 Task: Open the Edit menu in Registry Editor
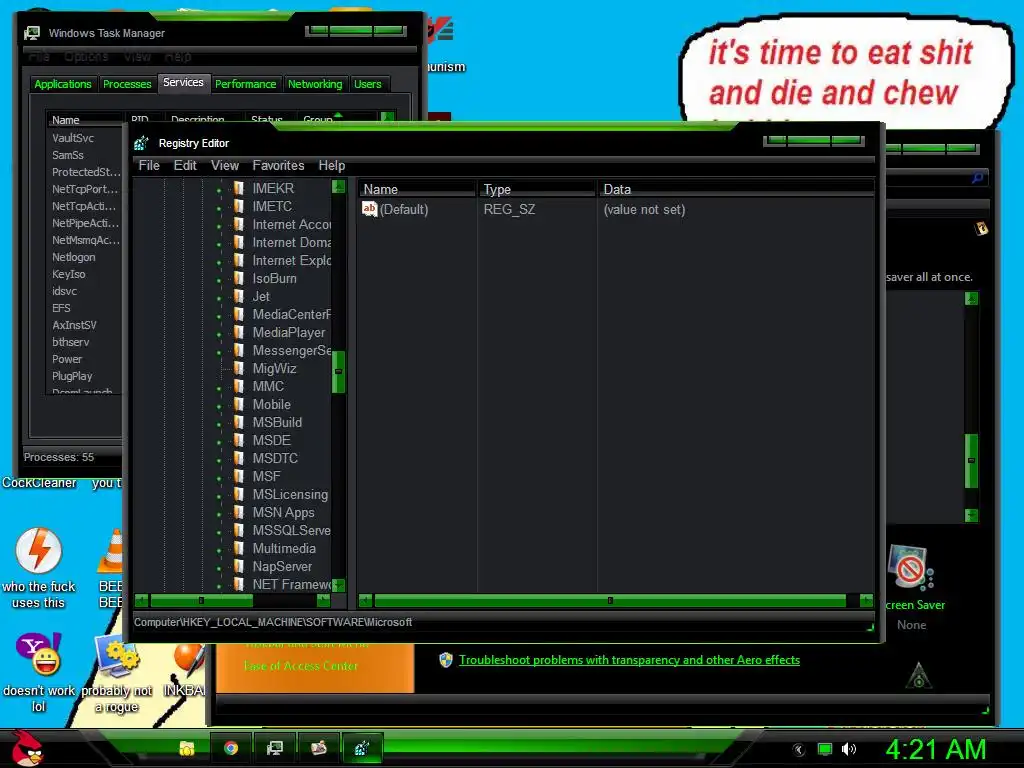(185, 165)
